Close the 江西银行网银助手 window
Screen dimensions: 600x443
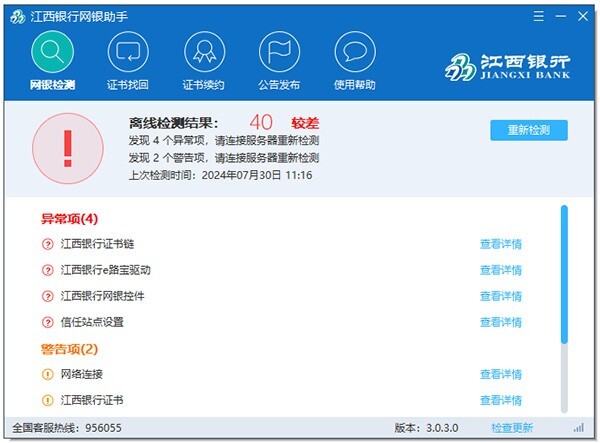point(583,16)
